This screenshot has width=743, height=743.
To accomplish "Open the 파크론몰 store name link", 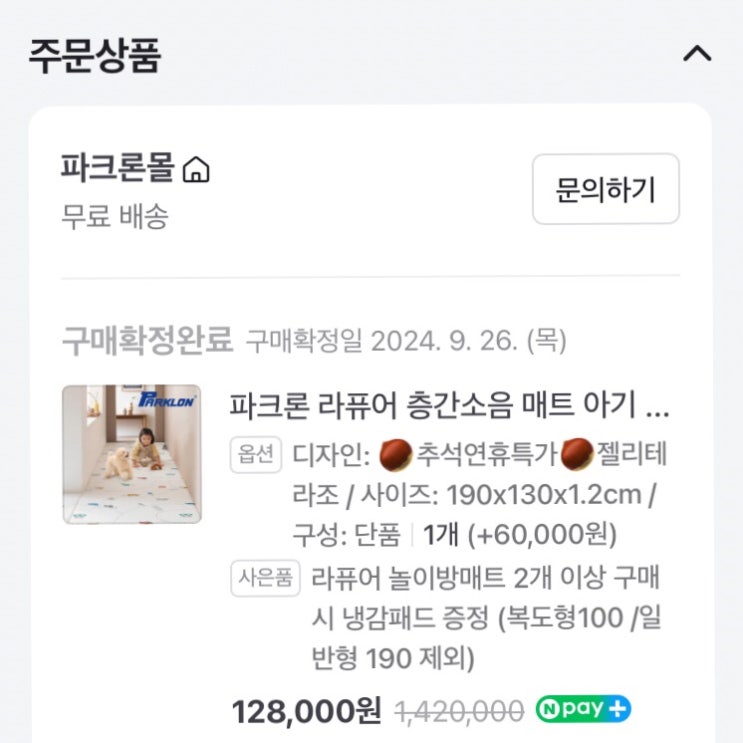I will click(118, 168).
